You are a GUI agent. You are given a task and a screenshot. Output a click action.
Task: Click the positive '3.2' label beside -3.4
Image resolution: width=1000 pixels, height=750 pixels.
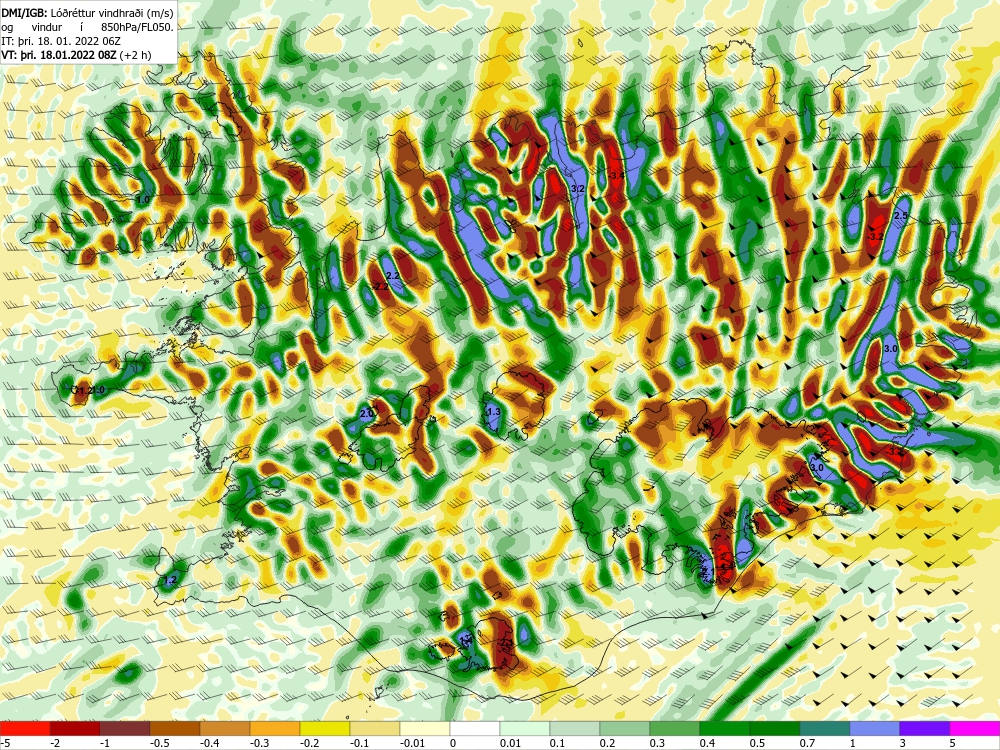pos(578,189)
